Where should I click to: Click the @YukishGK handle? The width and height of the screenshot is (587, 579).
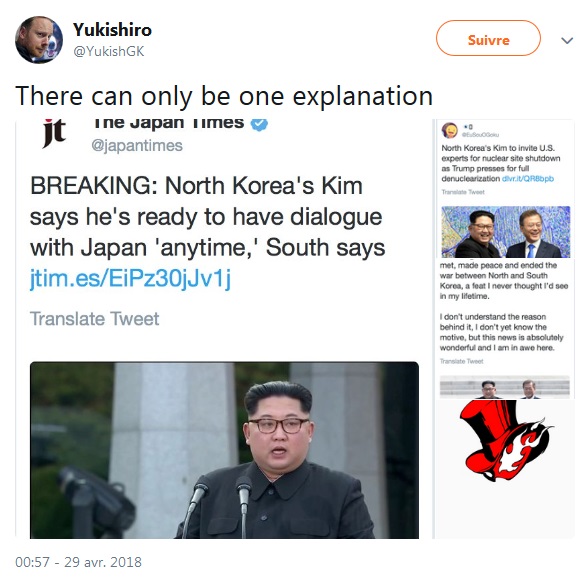pos(109,51)
